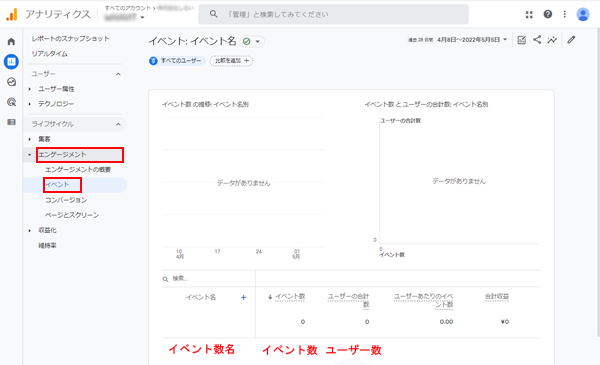Click the table 検索 input field
The image size is (600, 365).
[209, 279]
